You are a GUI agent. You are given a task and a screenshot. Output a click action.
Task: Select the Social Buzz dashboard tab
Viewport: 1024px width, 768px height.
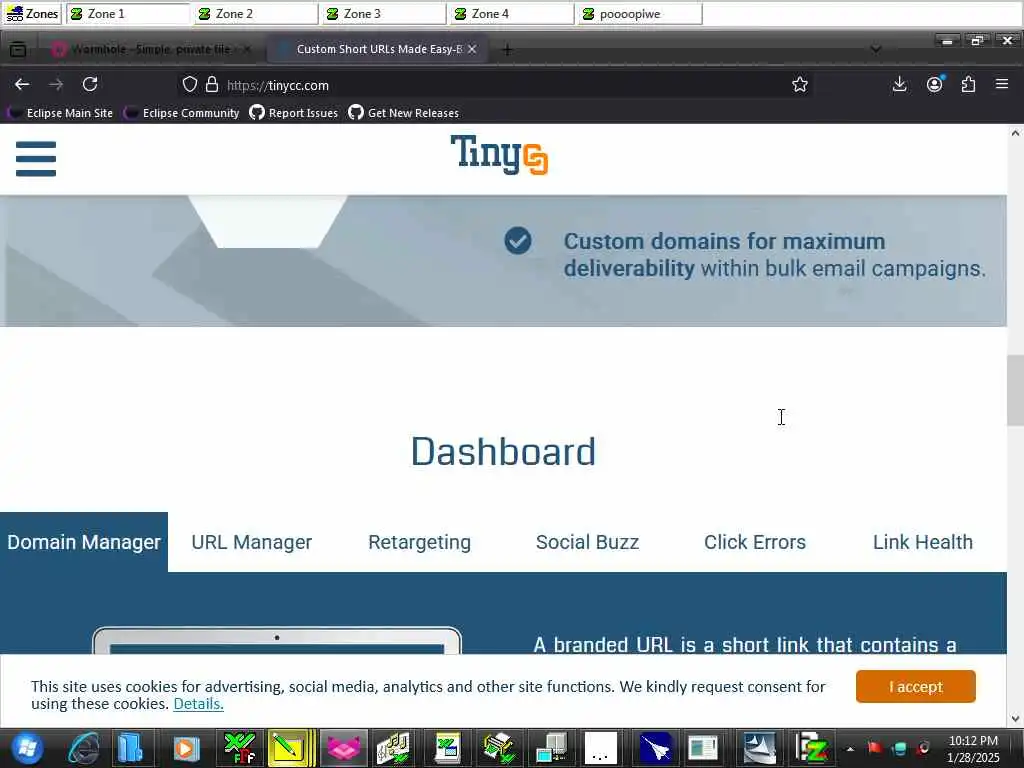pyautogui.click(x=587, y=542)
